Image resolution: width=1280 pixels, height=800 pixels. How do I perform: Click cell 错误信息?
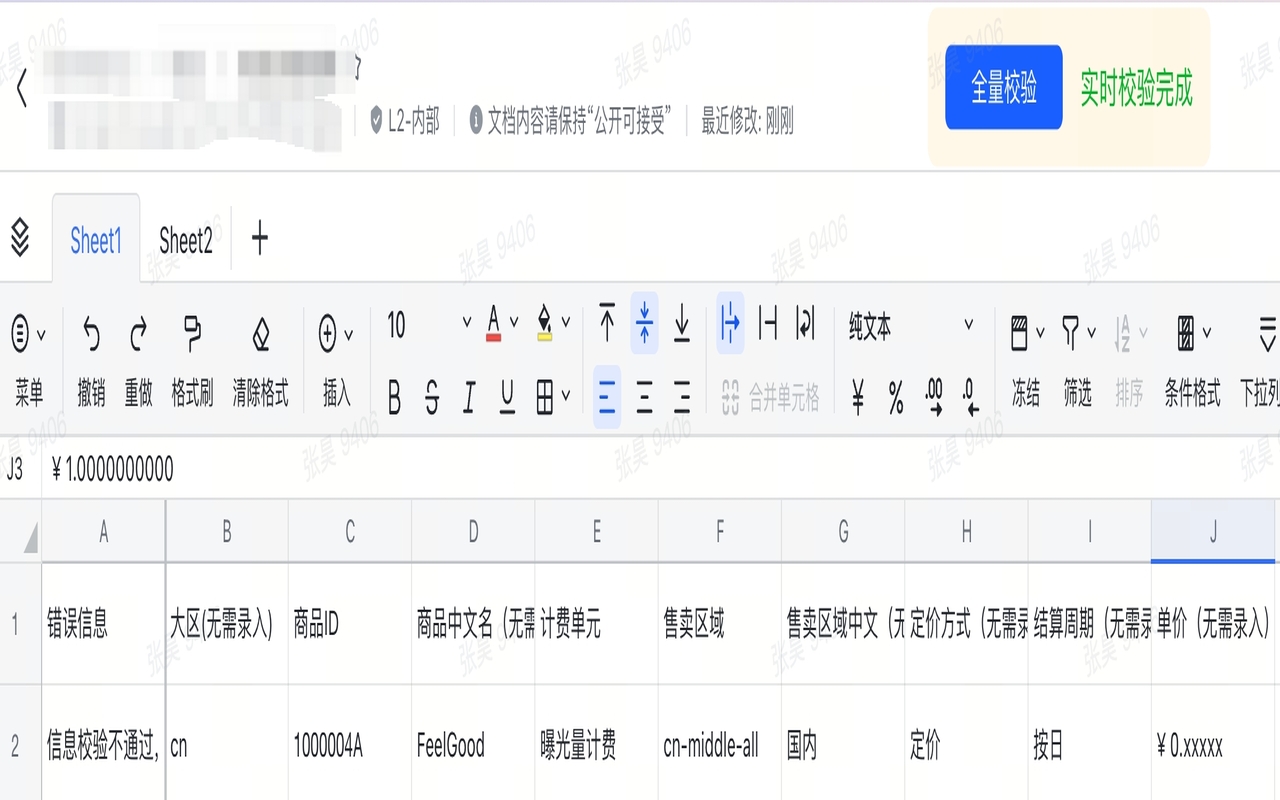pyautogui.click(x=103, y=625)
